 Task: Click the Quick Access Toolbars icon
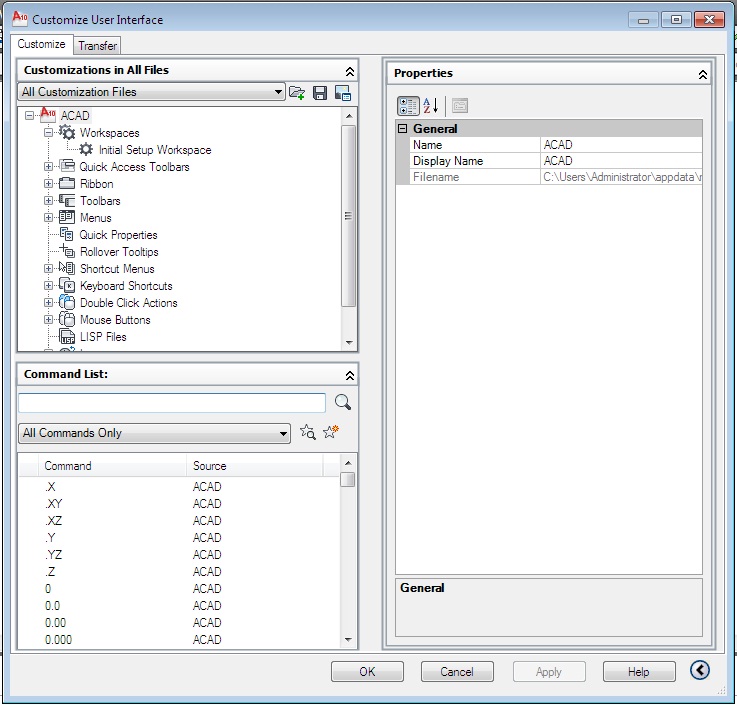pyautogui.click(x=67, y=166)
